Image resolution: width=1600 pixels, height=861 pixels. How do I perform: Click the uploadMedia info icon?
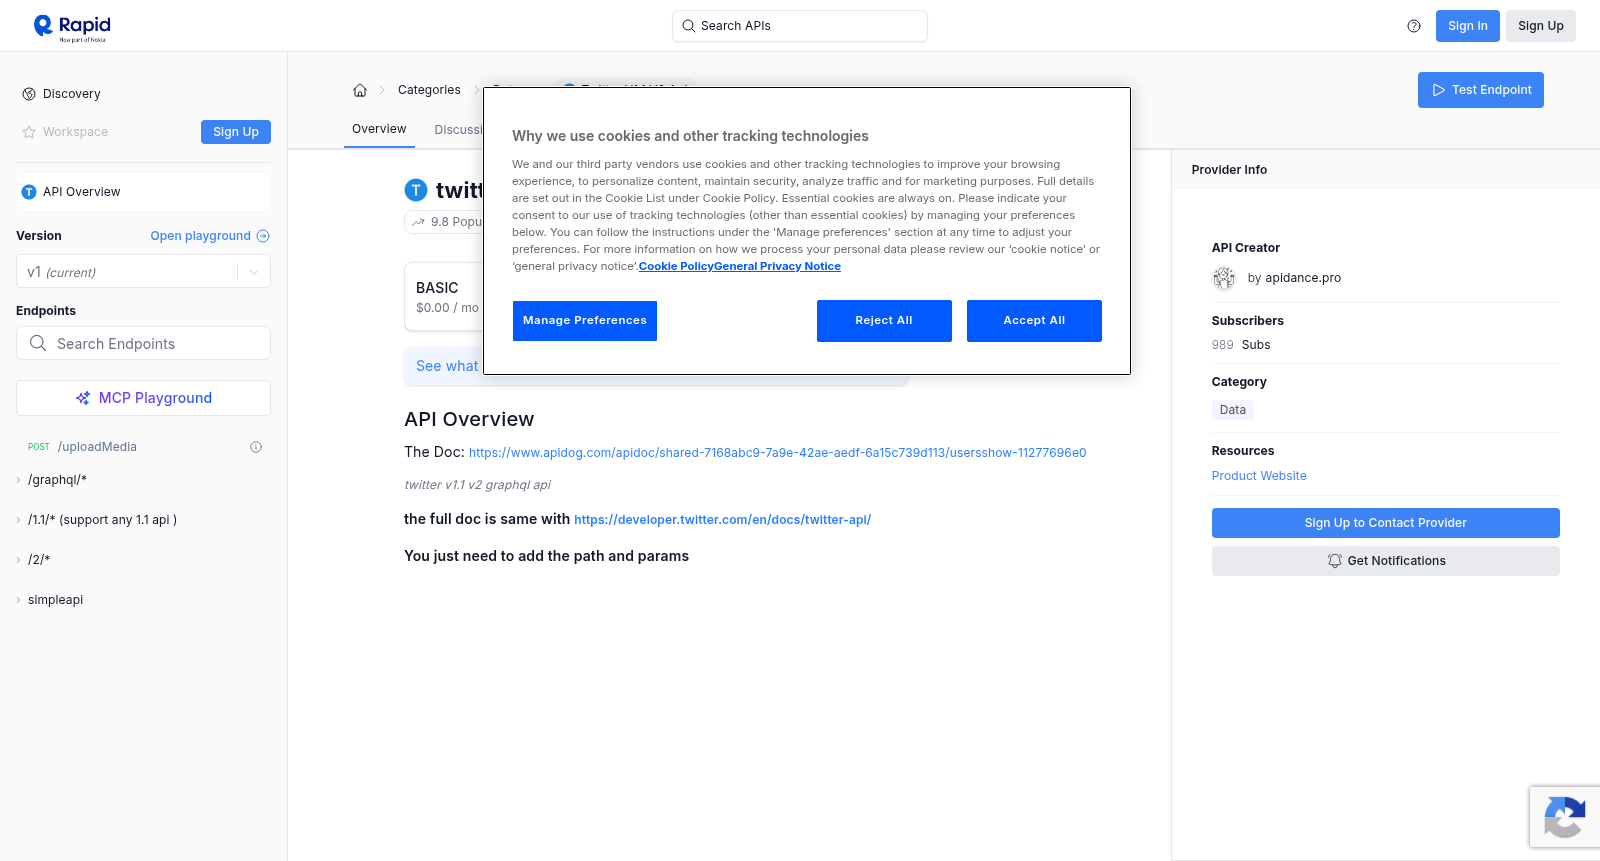[256, 447]
